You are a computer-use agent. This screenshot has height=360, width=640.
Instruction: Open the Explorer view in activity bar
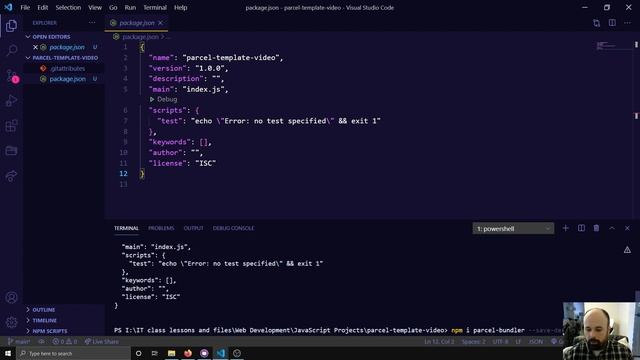tap(11, 26)
